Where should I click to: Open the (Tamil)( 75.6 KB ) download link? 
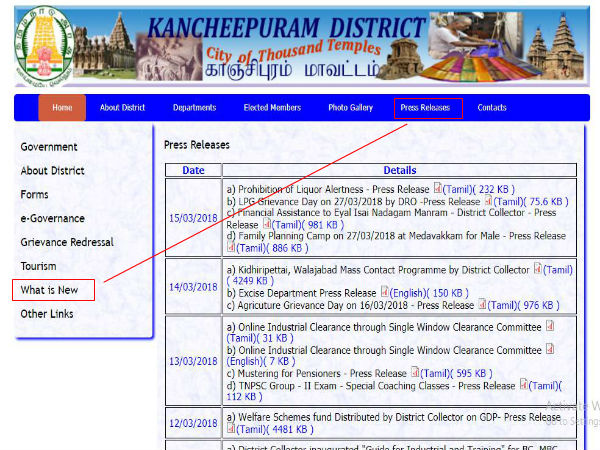click(x=531, y=202)
